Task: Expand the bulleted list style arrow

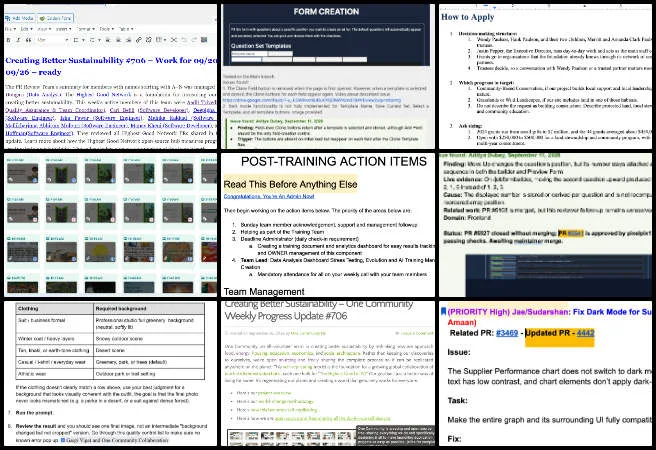Action: (x=83, y=40)
